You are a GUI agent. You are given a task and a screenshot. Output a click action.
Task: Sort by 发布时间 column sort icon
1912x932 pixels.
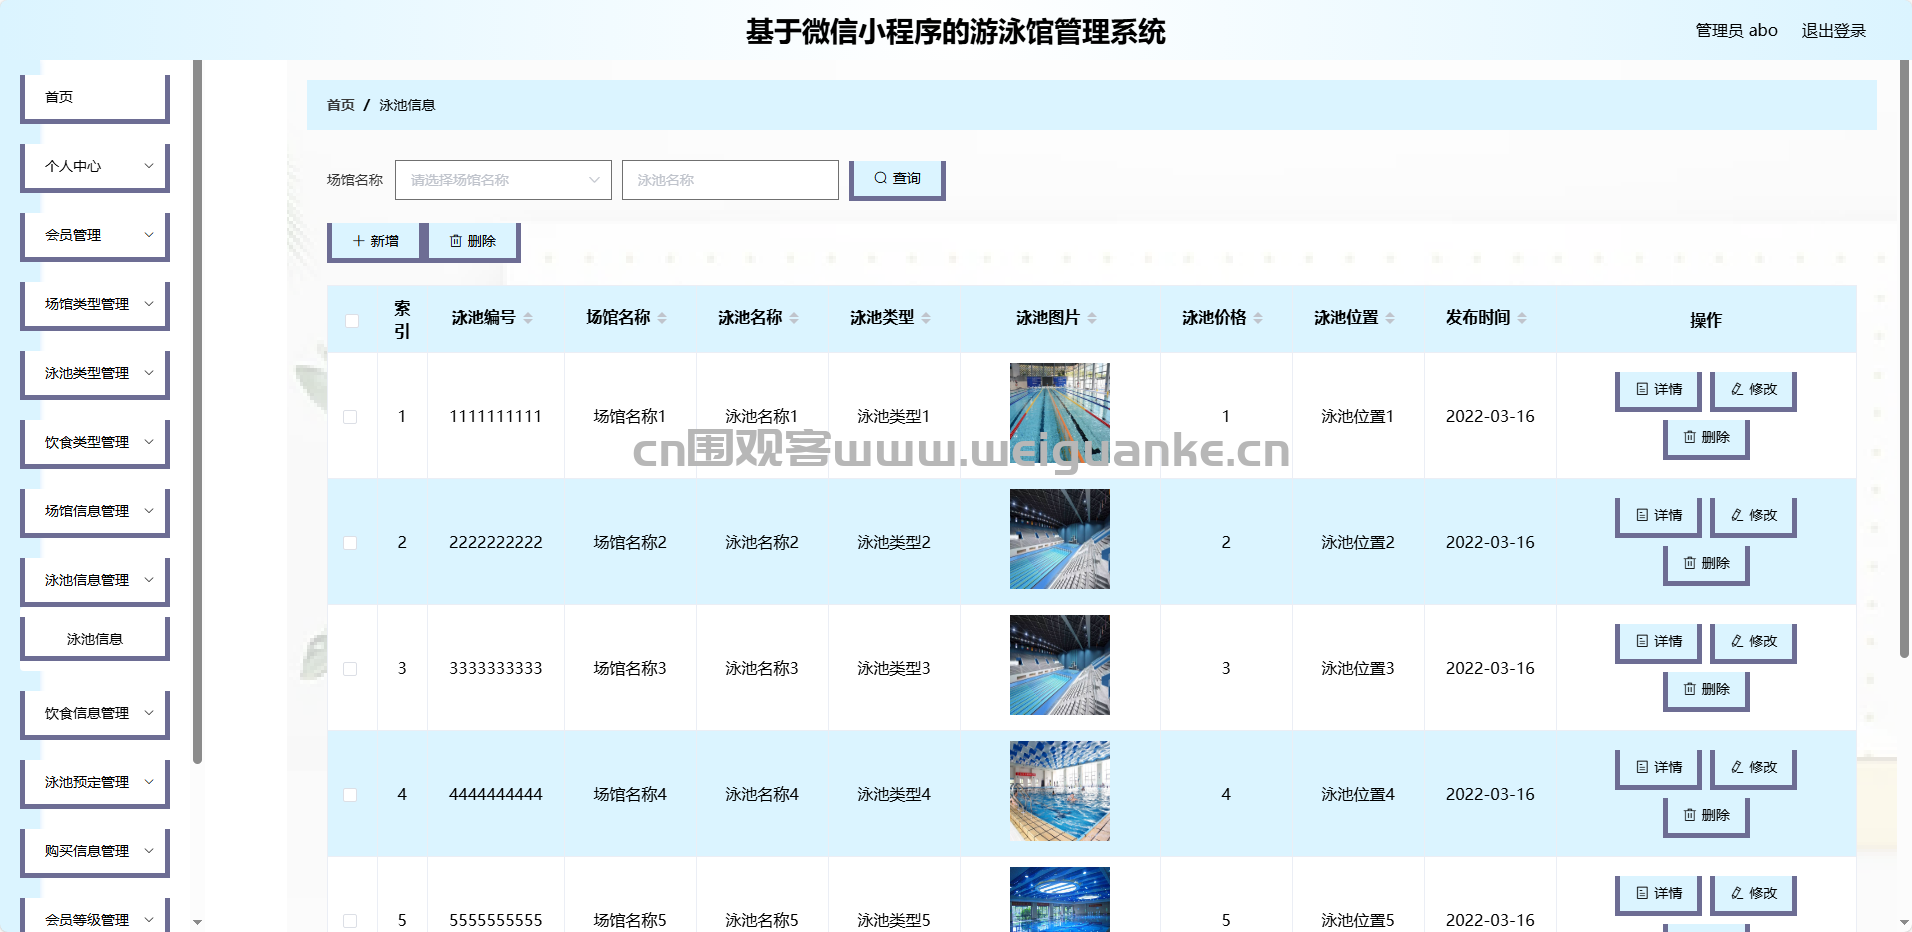click(x=1522, y=318)
